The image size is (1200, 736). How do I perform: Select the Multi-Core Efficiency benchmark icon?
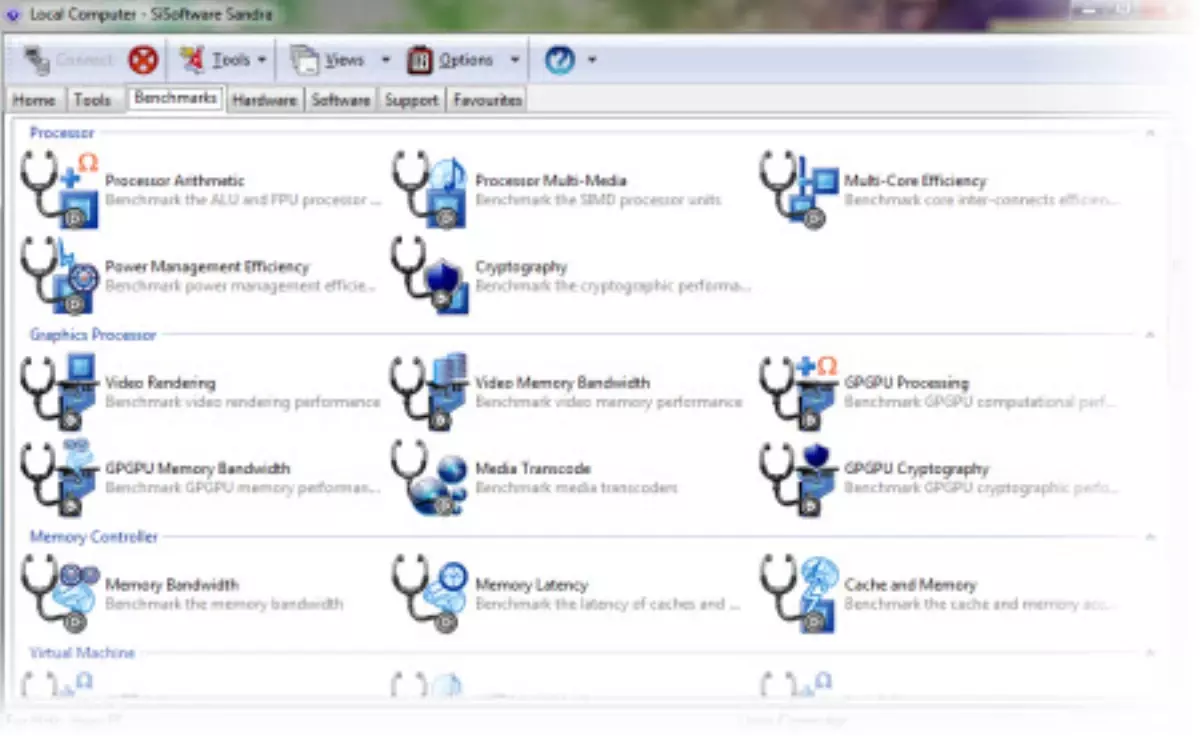tap(799, 190)
